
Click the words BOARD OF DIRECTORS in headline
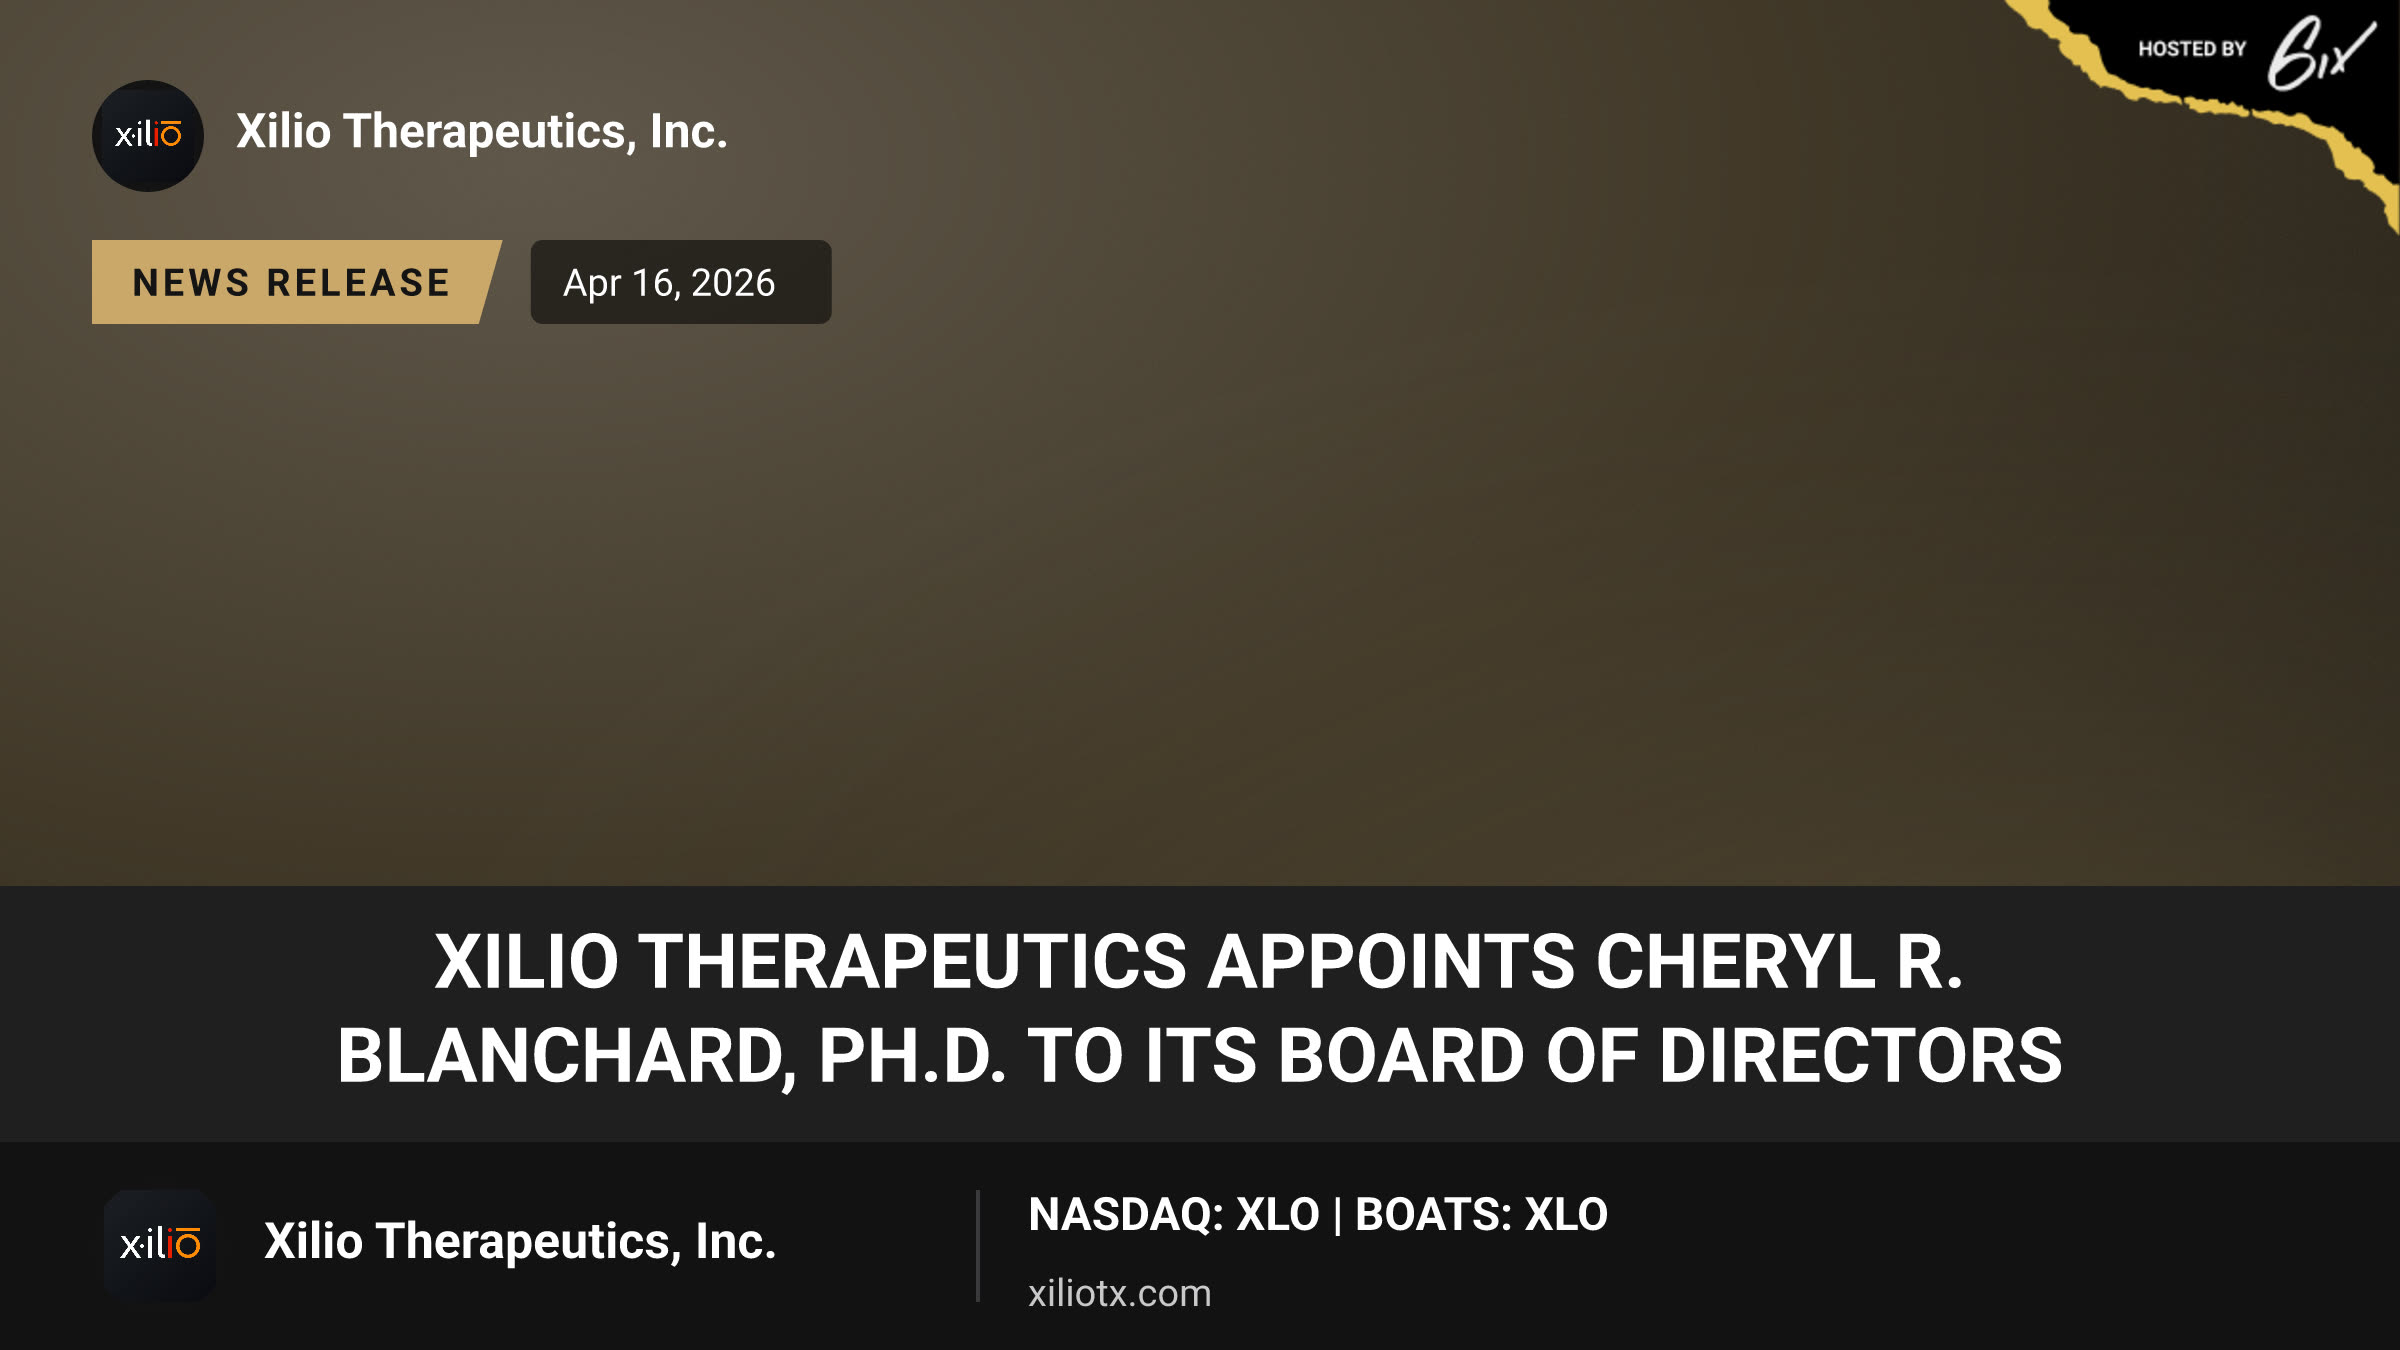pos(1670,1056)
